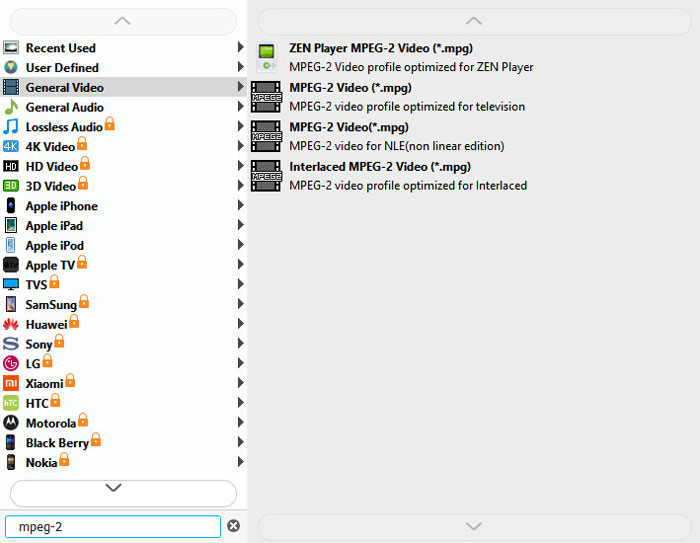The width and height of the screenshot is (700, 543).
Task: Expand the General Audio submenu arrow
Action: tap(240, 106)
